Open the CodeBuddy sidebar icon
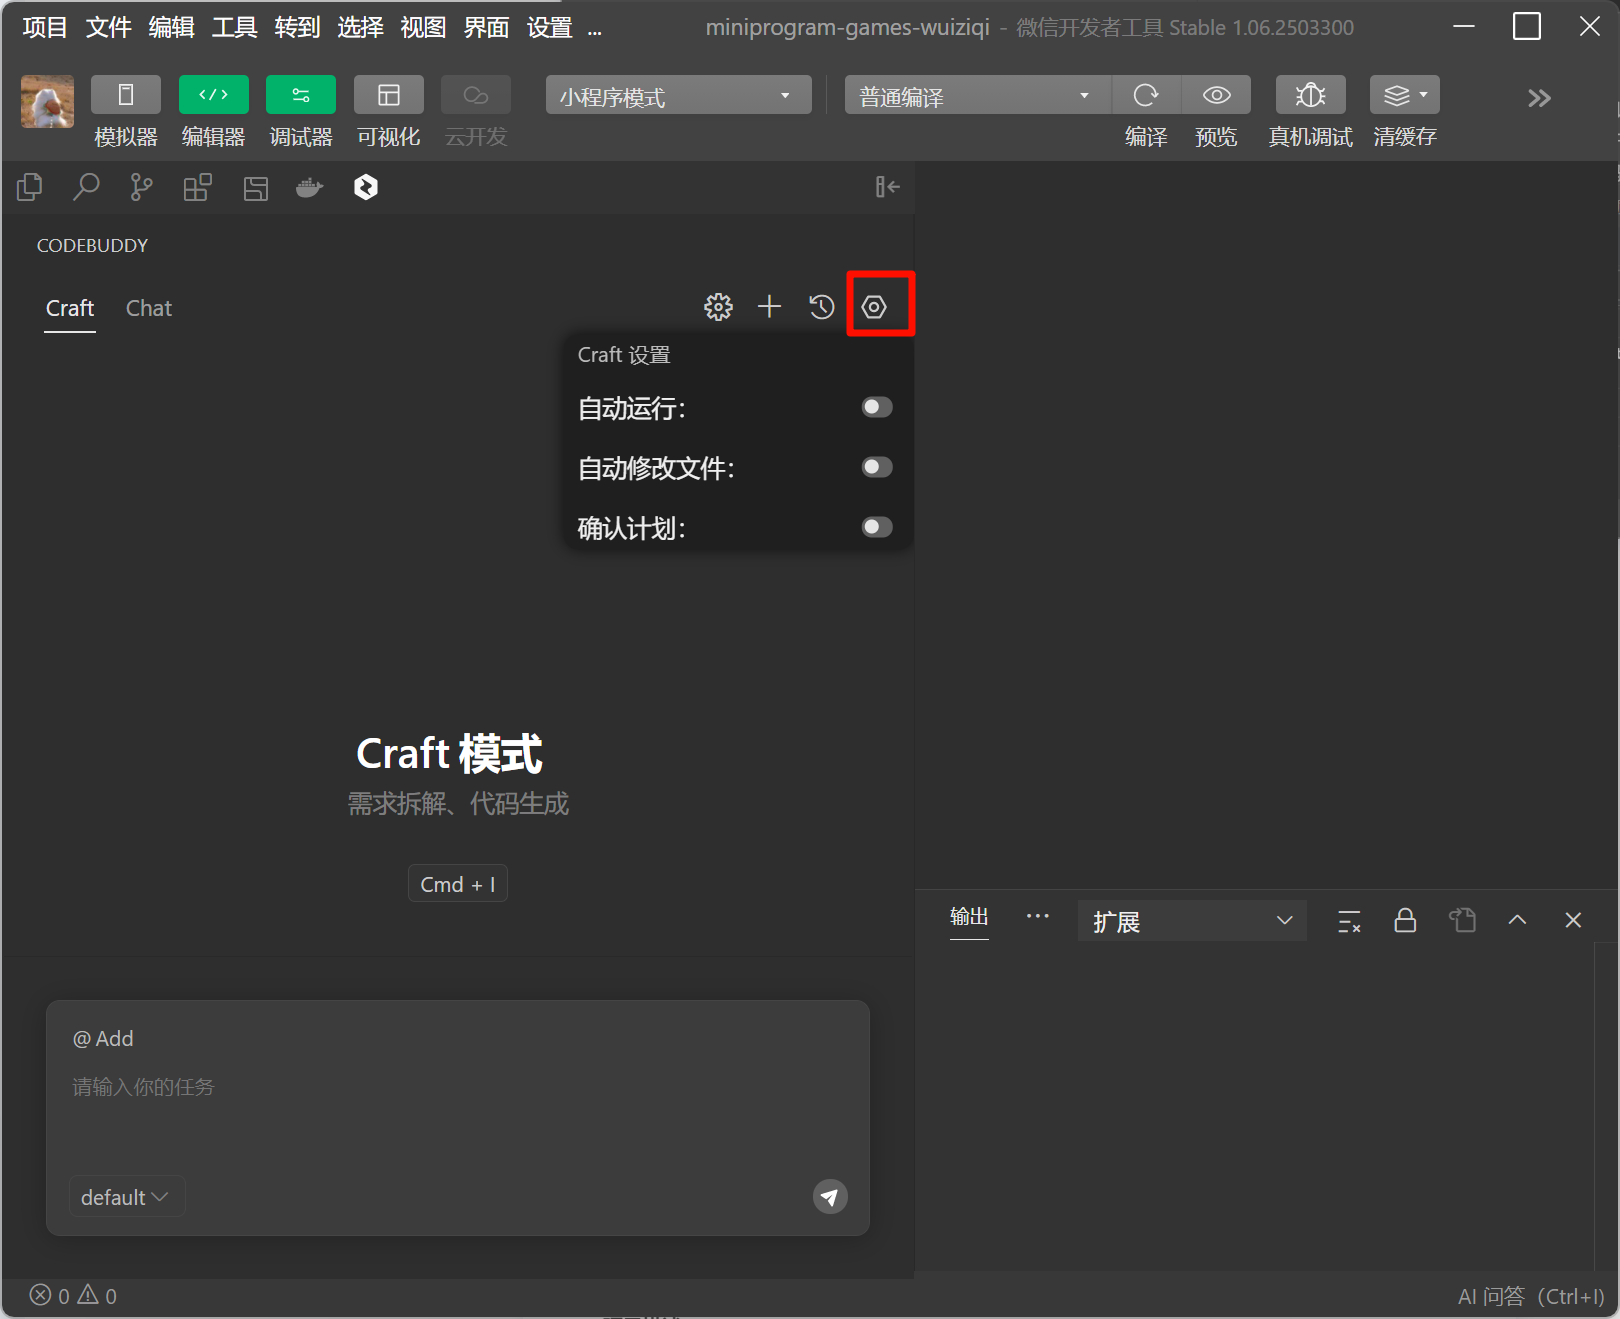This screenshot has height=1319, width=1620. [x=366, y=187]
